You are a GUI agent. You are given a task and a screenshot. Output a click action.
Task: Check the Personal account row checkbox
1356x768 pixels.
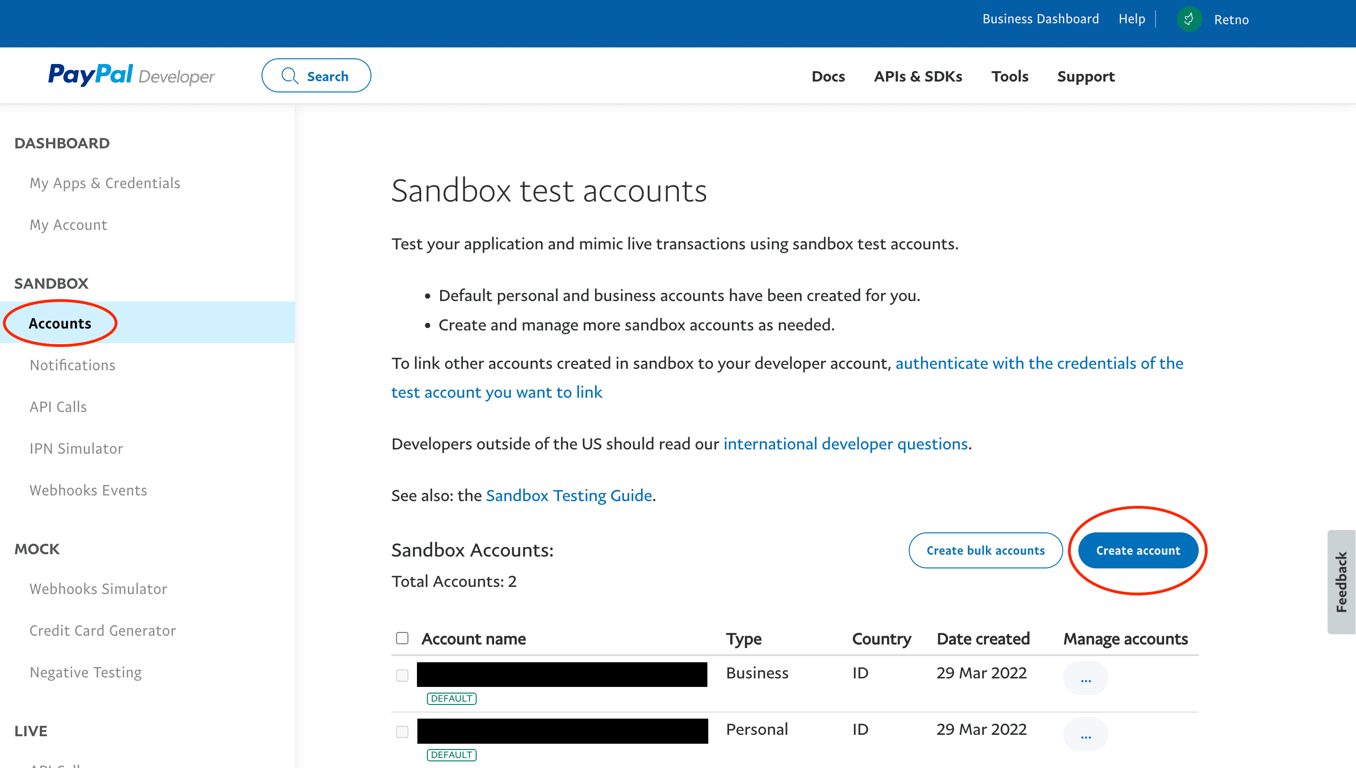402,732
